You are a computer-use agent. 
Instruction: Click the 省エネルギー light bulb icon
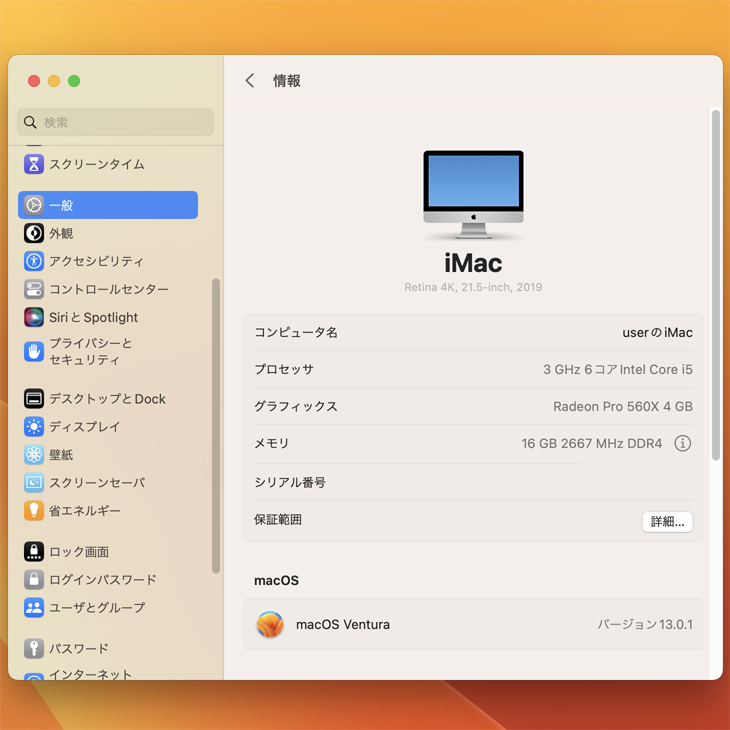point(34,511)
